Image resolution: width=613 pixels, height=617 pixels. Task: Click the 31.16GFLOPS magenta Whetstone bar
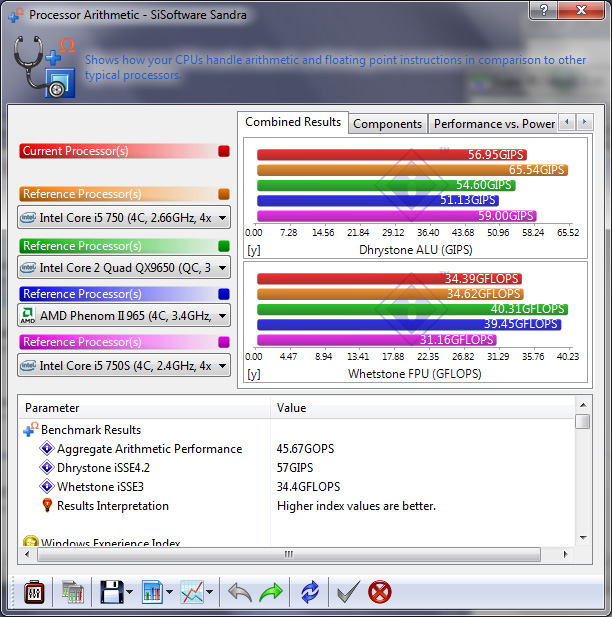tap(377, 340)
